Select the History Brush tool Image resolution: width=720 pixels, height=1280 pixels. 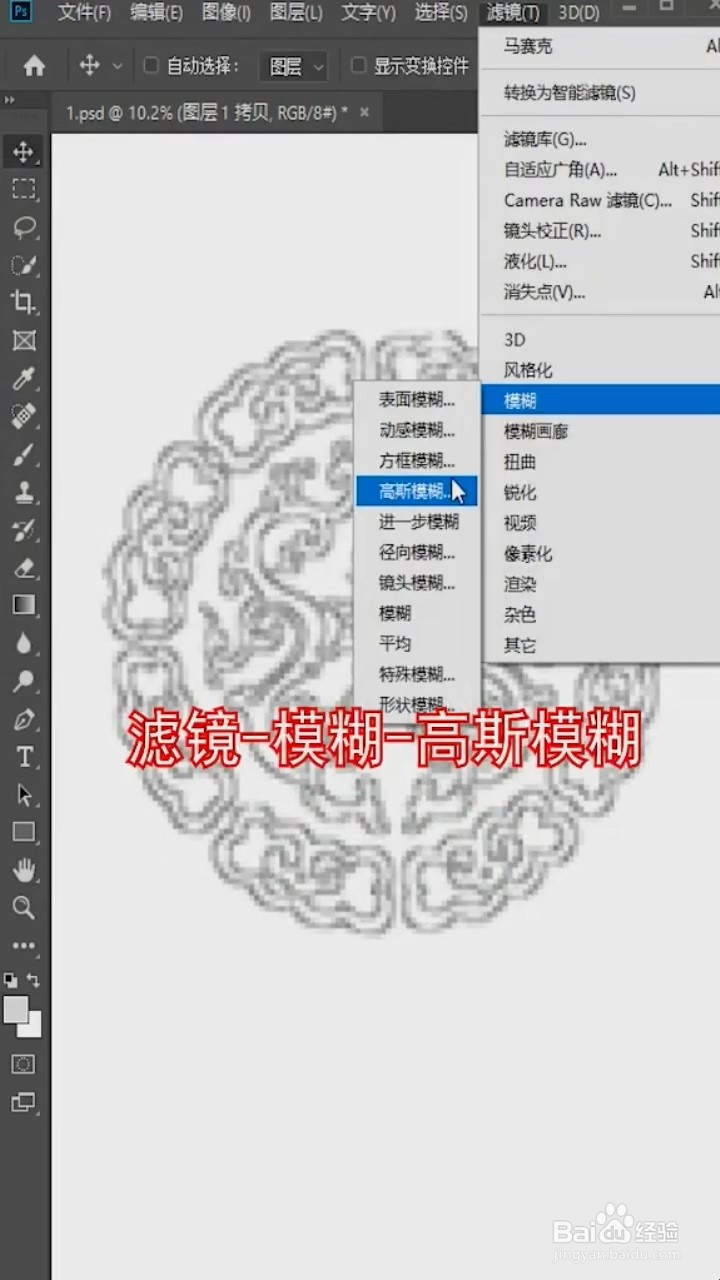(23, 529)
